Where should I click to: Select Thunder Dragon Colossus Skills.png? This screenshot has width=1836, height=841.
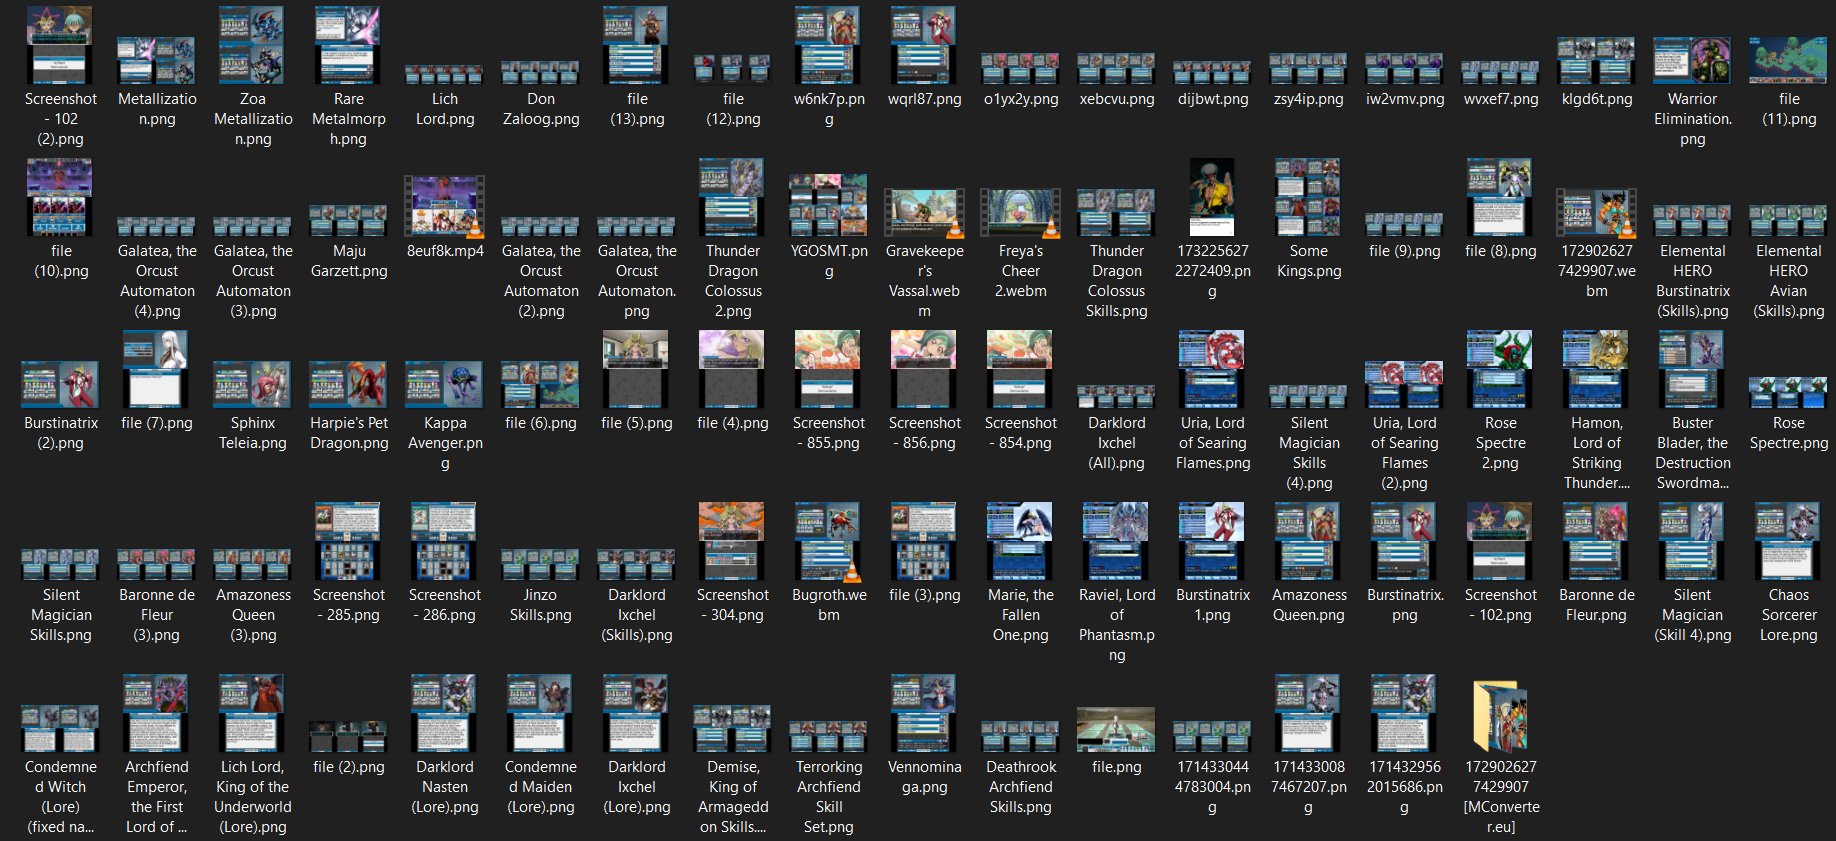coord(1116,212)
